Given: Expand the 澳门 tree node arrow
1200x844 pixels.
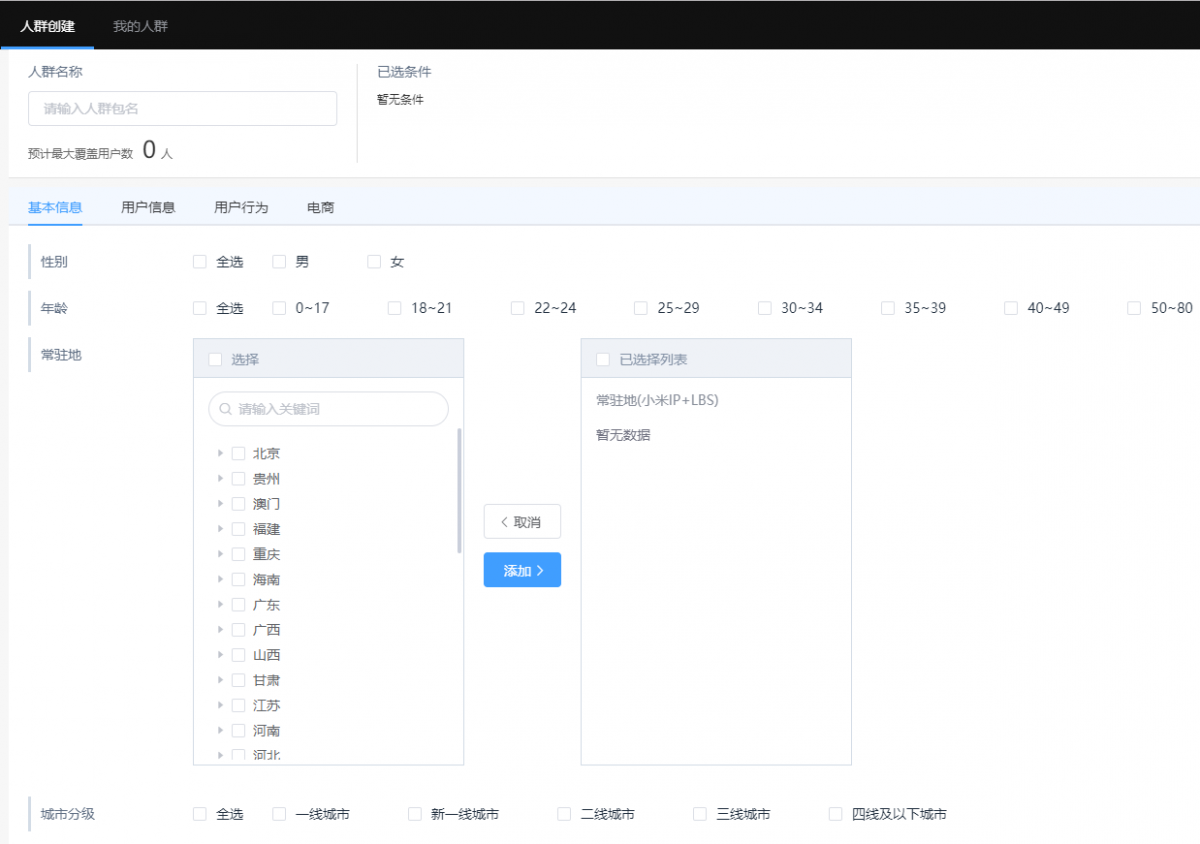Looking at the screenshot, I should [220, 504].
